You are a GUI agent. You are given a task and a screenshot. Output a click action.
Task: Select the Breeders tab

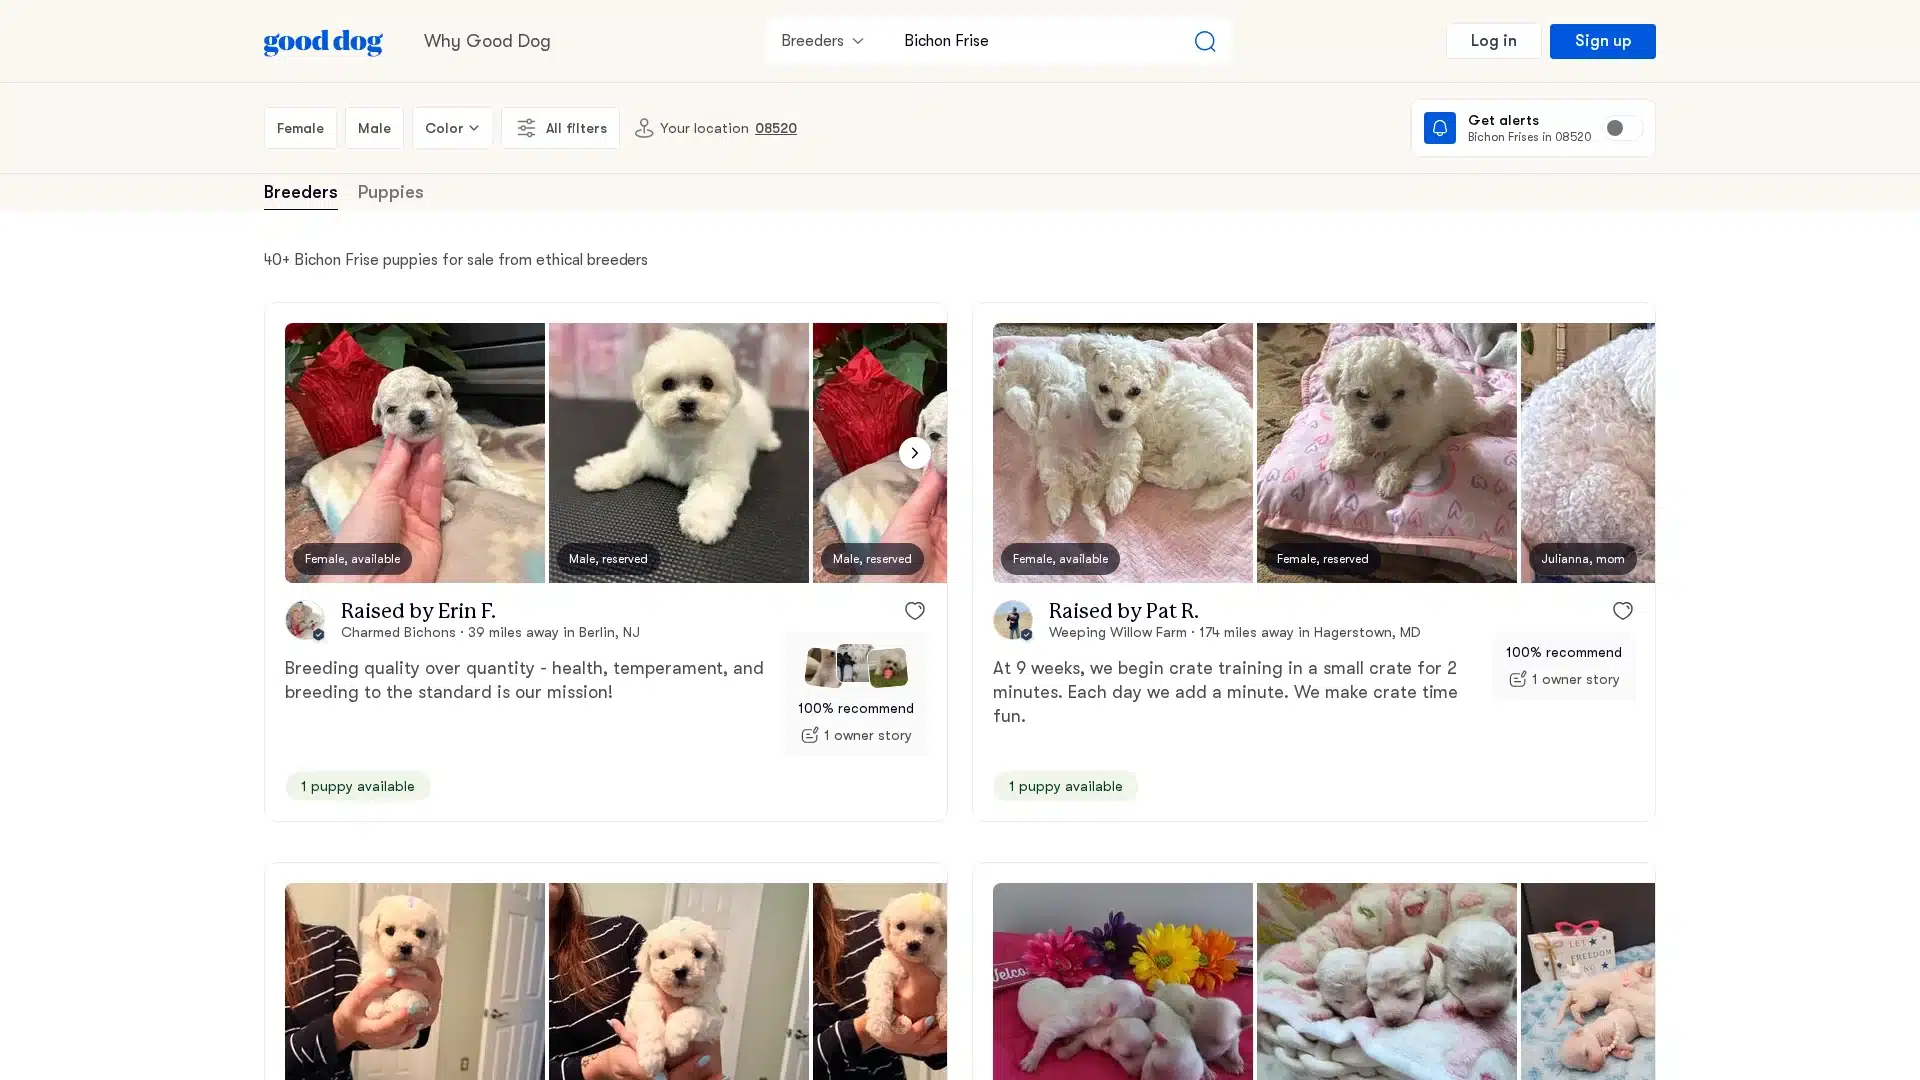(x=300, y=192)
